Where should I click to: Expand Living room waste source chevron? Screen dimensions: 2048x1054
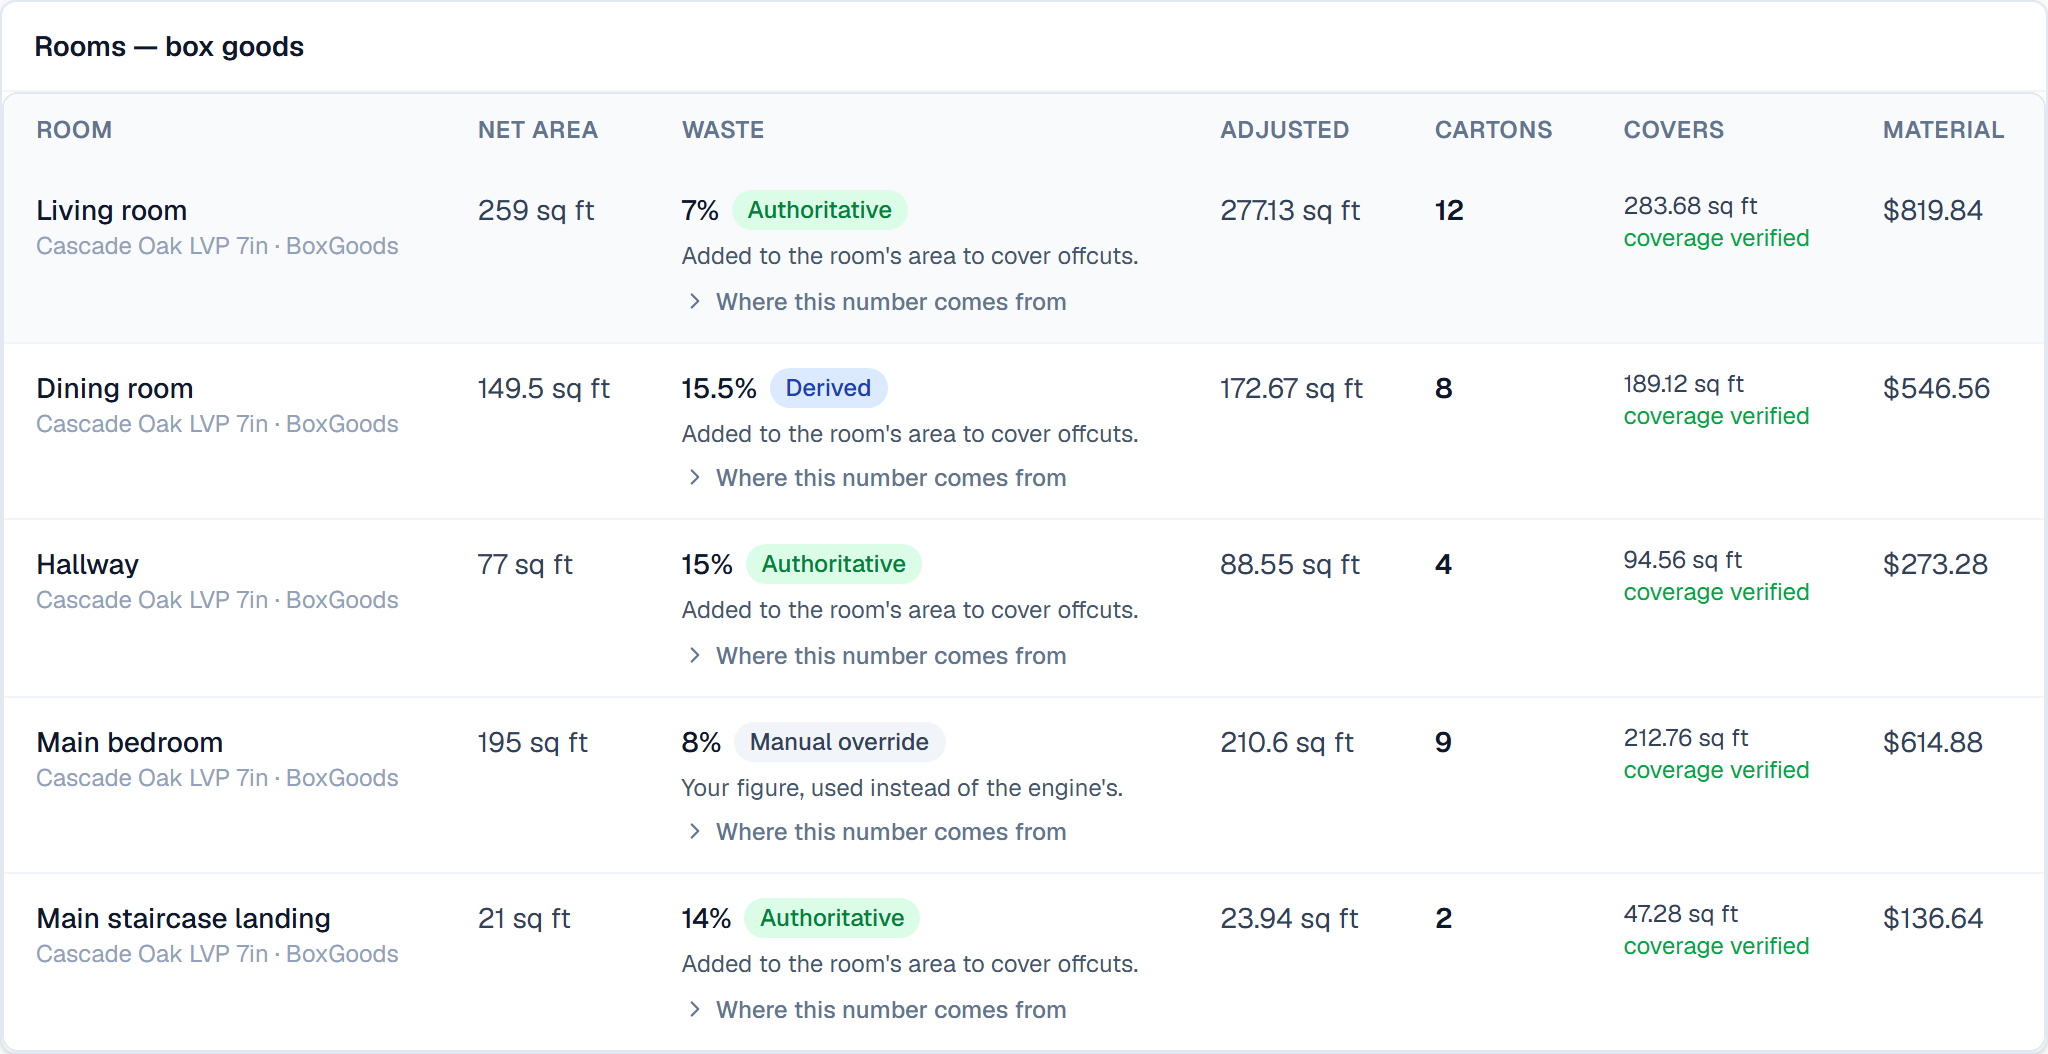(694, 301)
